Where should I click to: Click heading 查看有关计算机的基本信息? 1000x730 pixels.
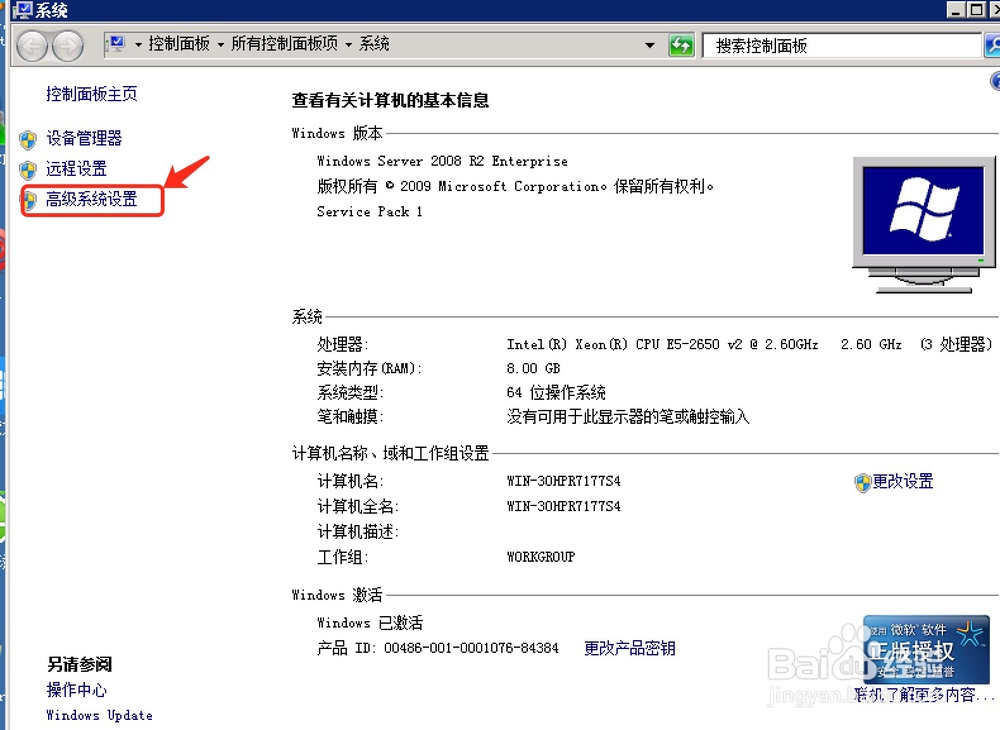(x=390, y=101)
